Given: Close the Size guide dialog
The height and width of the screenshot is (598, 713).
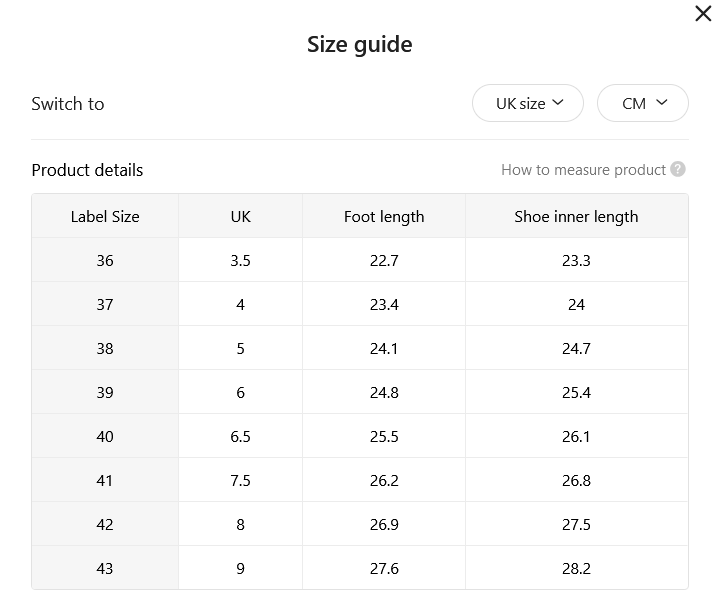Looking at the screenshot, I should (x=703, y=14).
